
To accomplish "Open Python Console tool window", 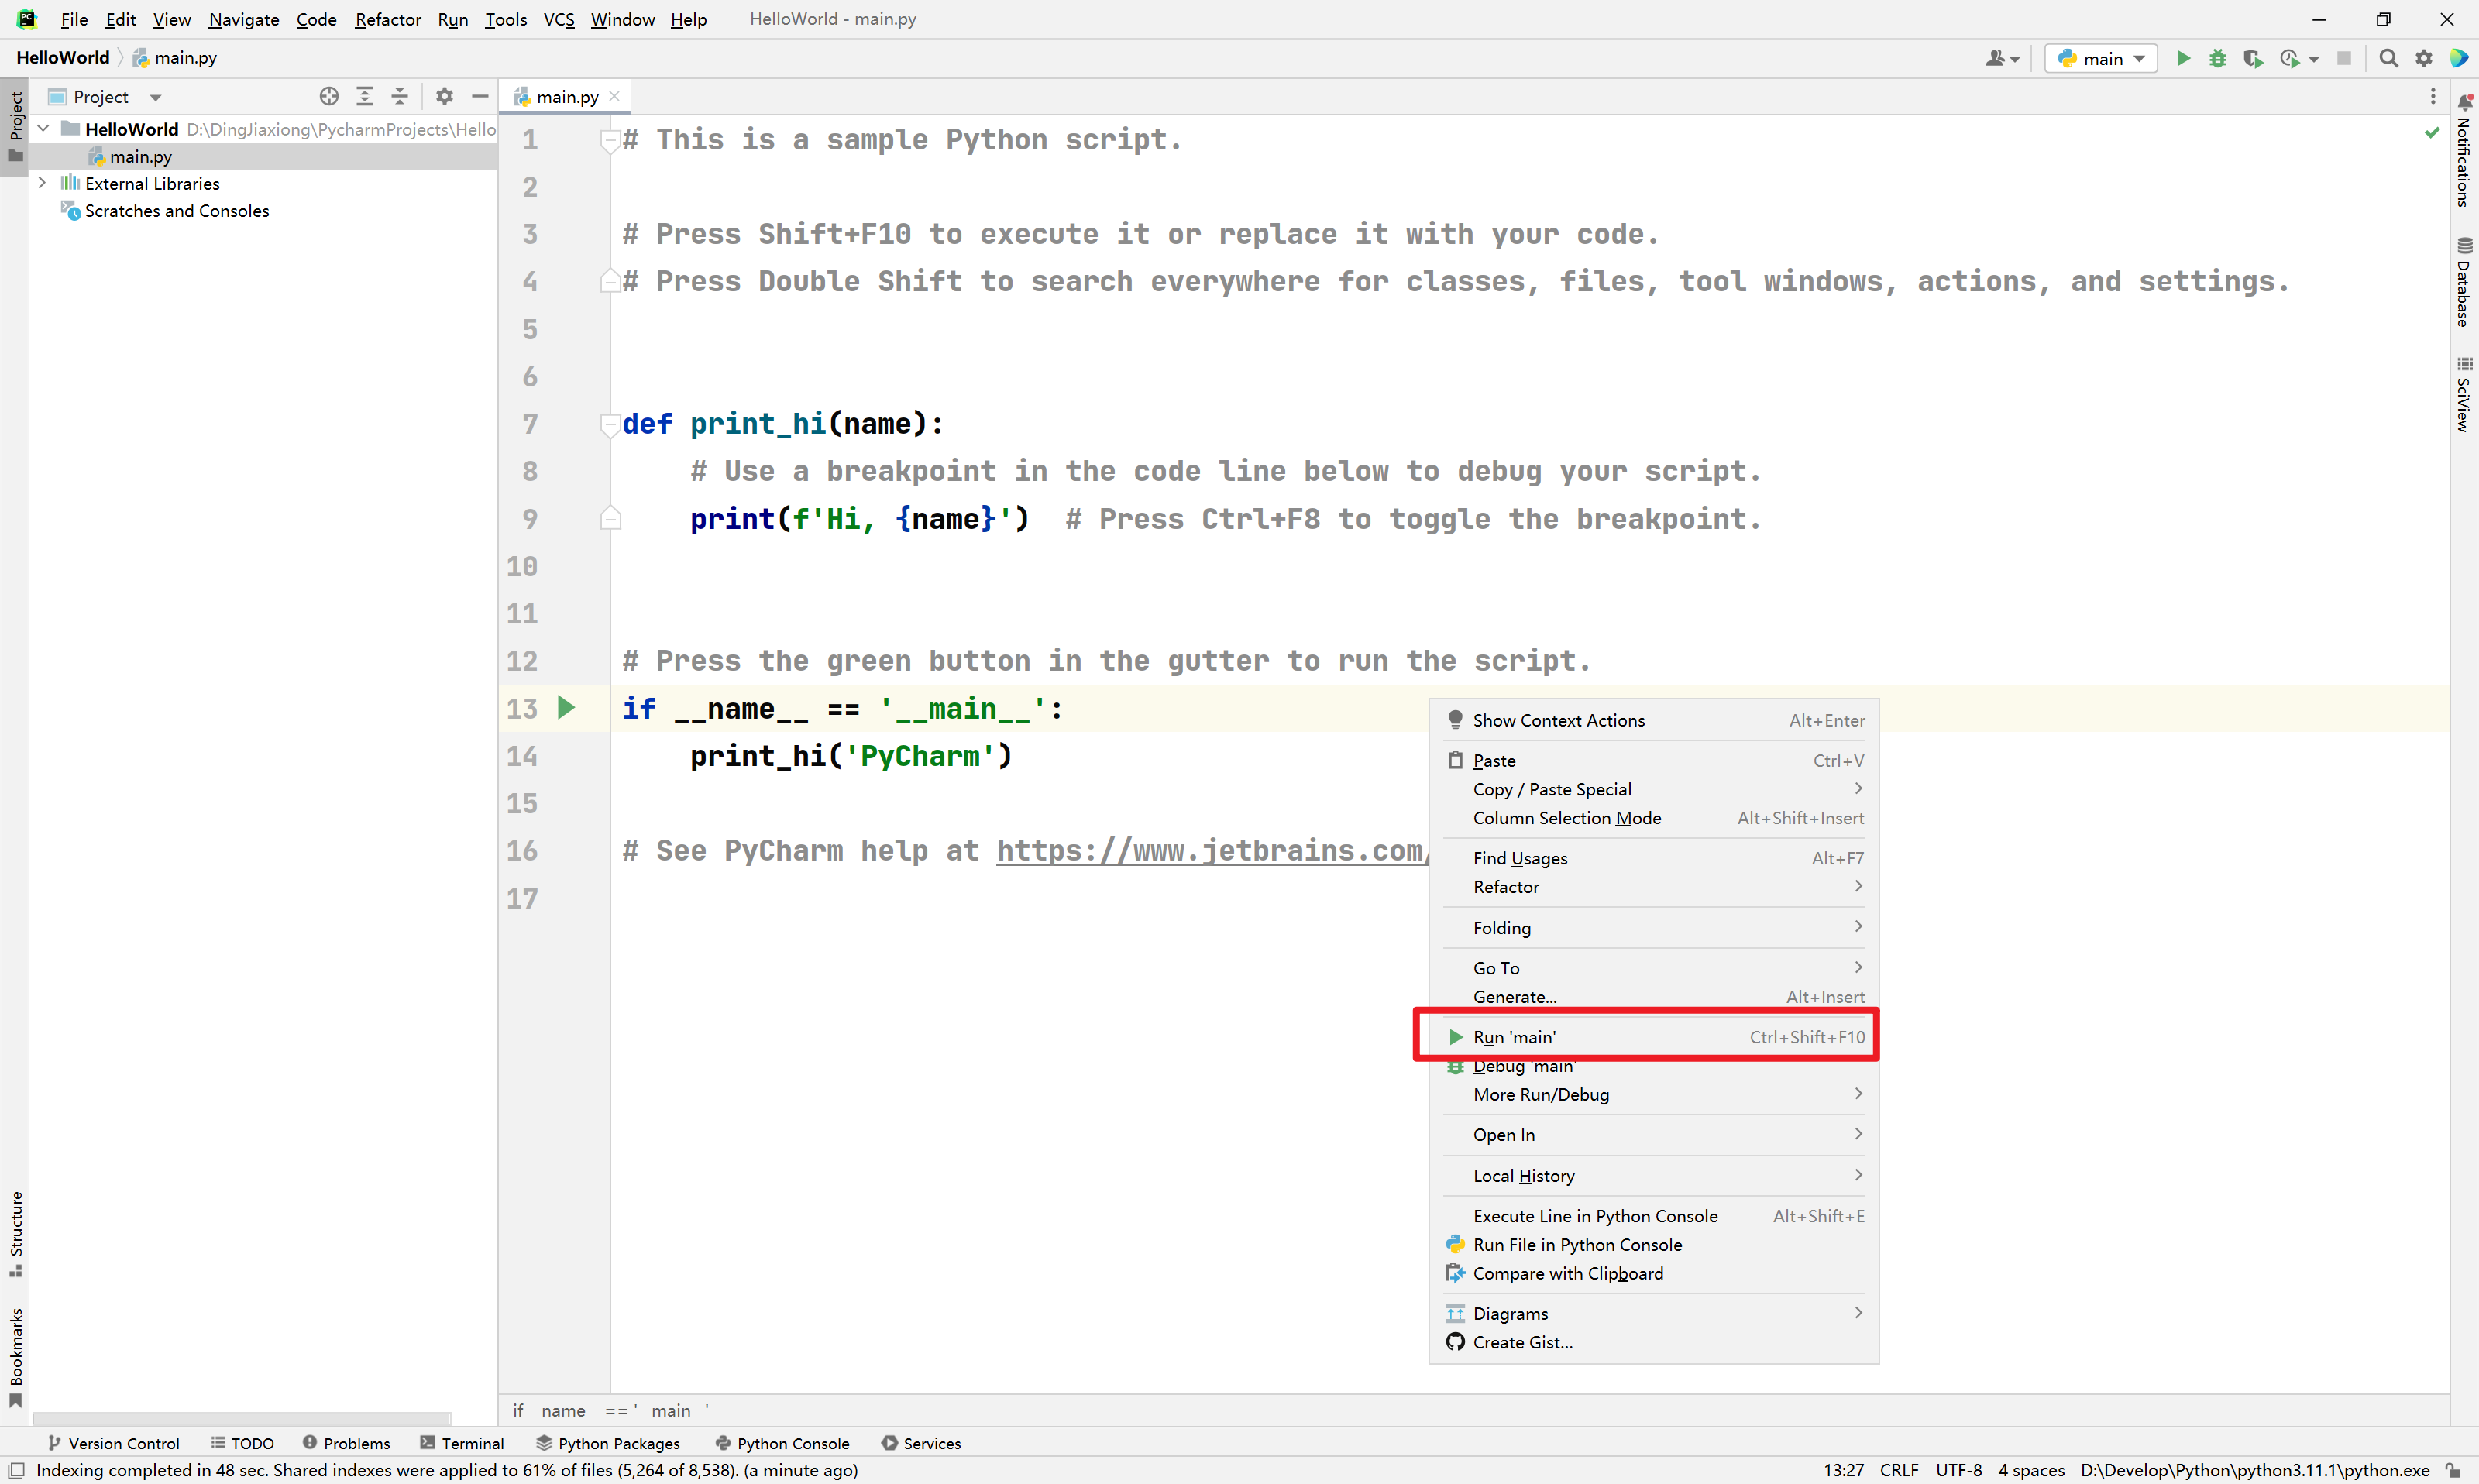I will coord(782,1443).
